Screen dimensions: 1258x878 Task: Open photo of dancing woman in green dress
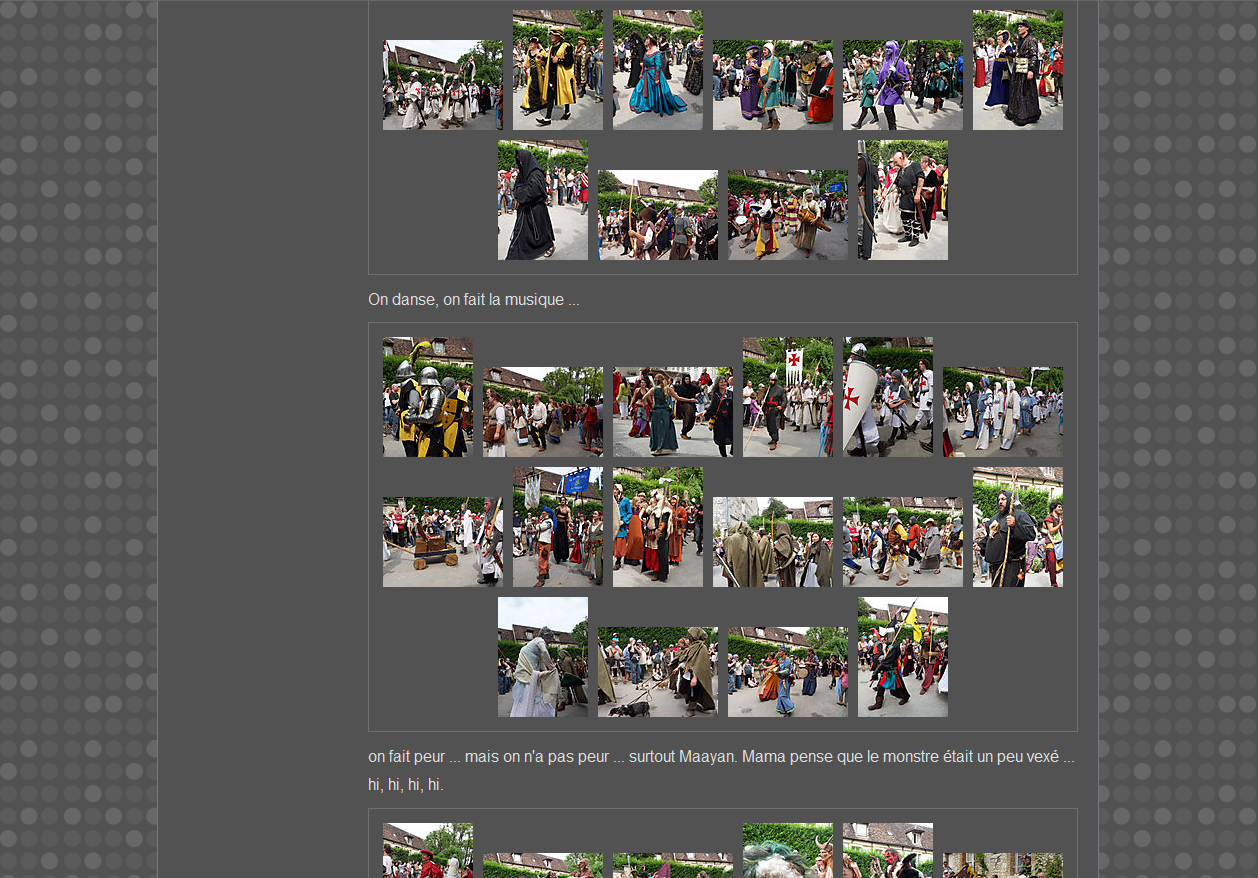[x=672, y=412]
